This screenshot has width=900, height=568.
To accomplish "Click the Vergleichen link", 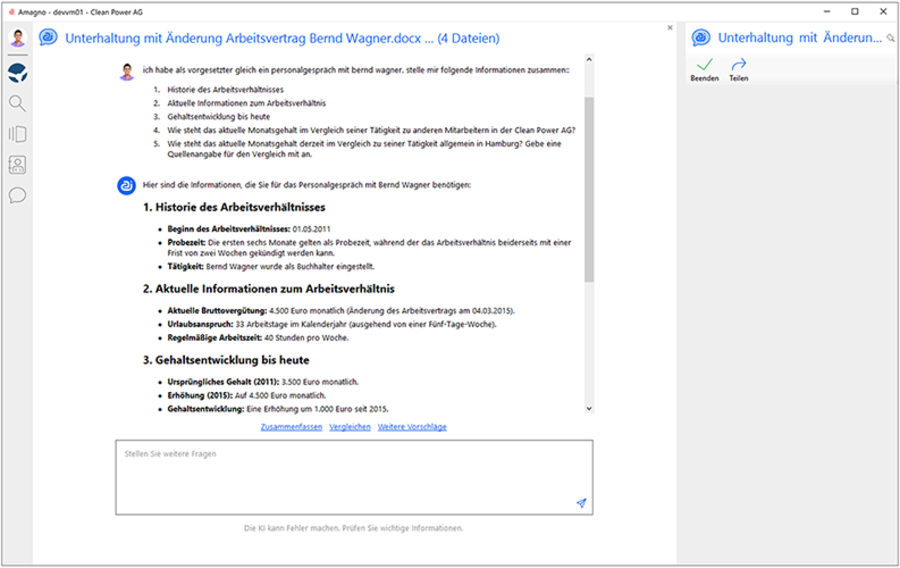I will [x=350, y=427].
